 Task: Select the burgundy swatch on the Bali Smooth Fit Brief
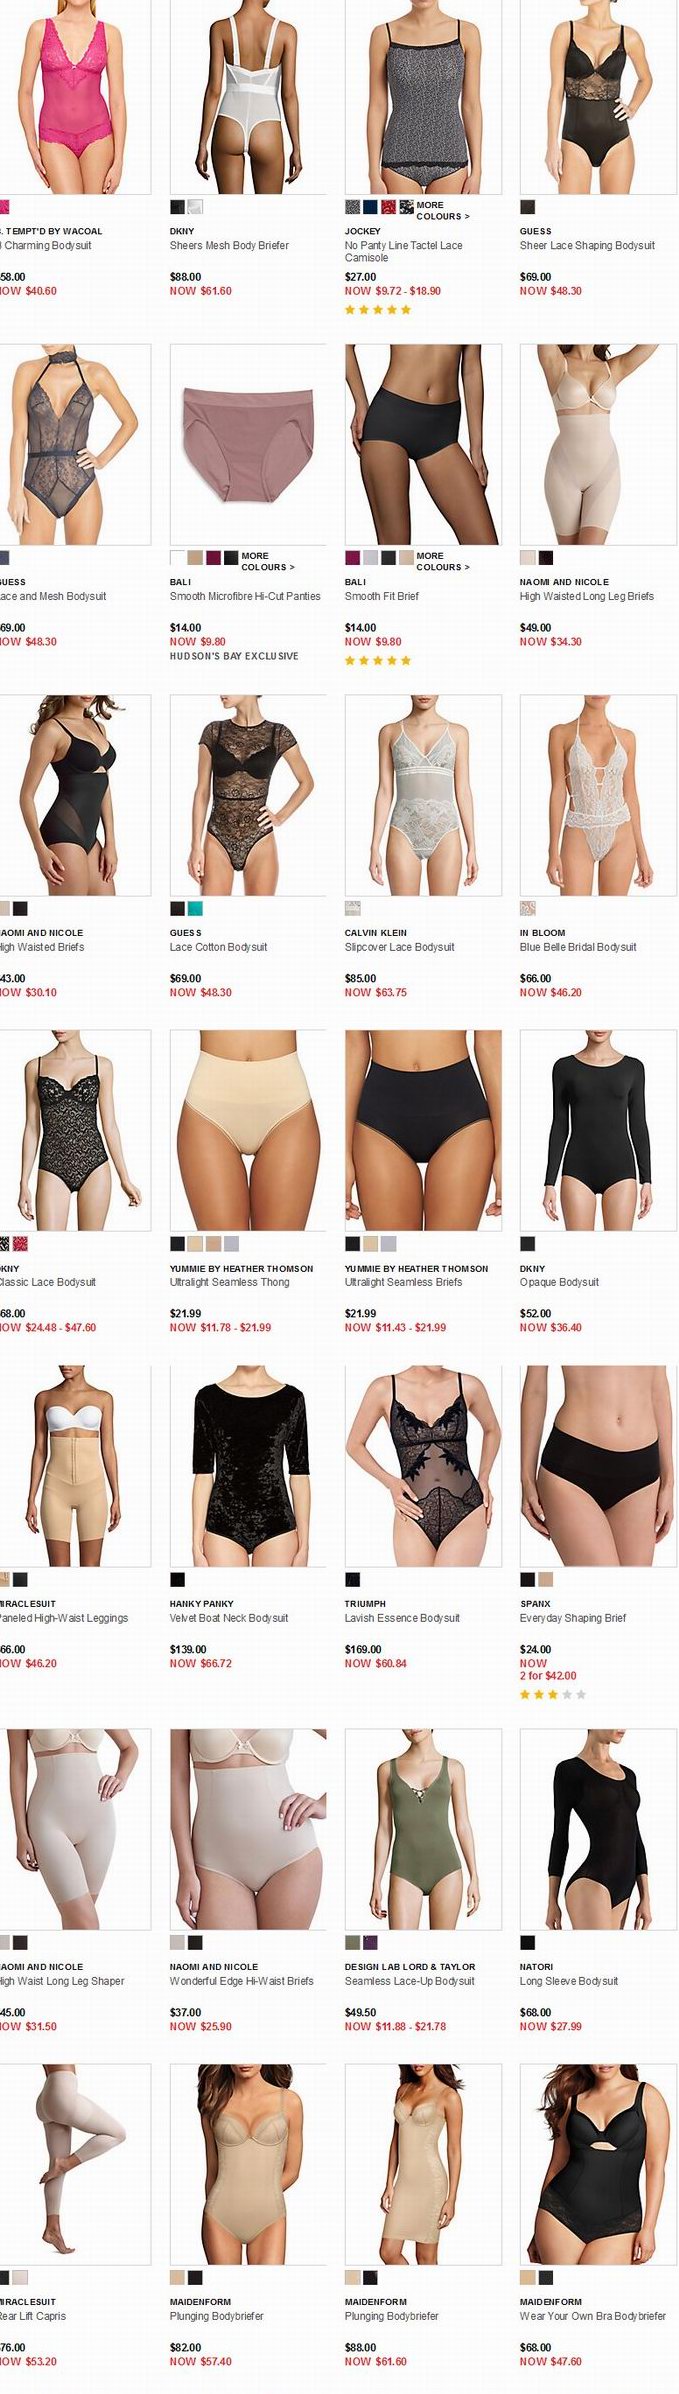pyautogui.click(x=352, y=558)
